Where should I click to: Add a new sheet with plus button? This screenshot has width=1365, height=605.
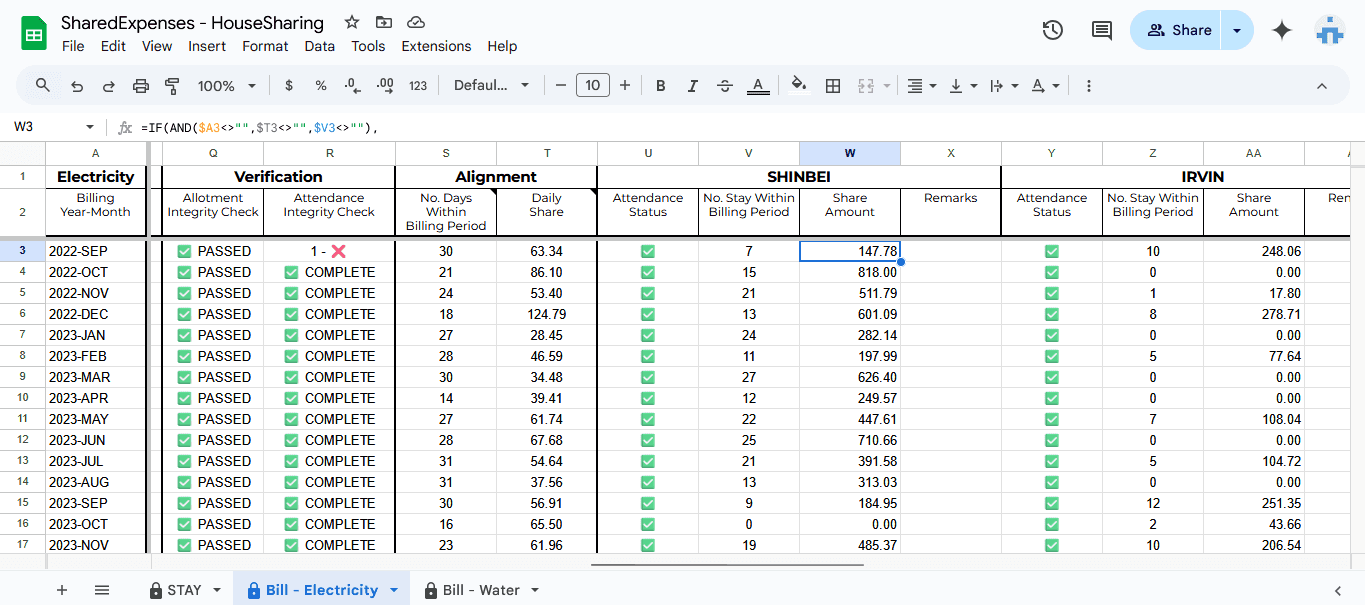pos(62,590)
